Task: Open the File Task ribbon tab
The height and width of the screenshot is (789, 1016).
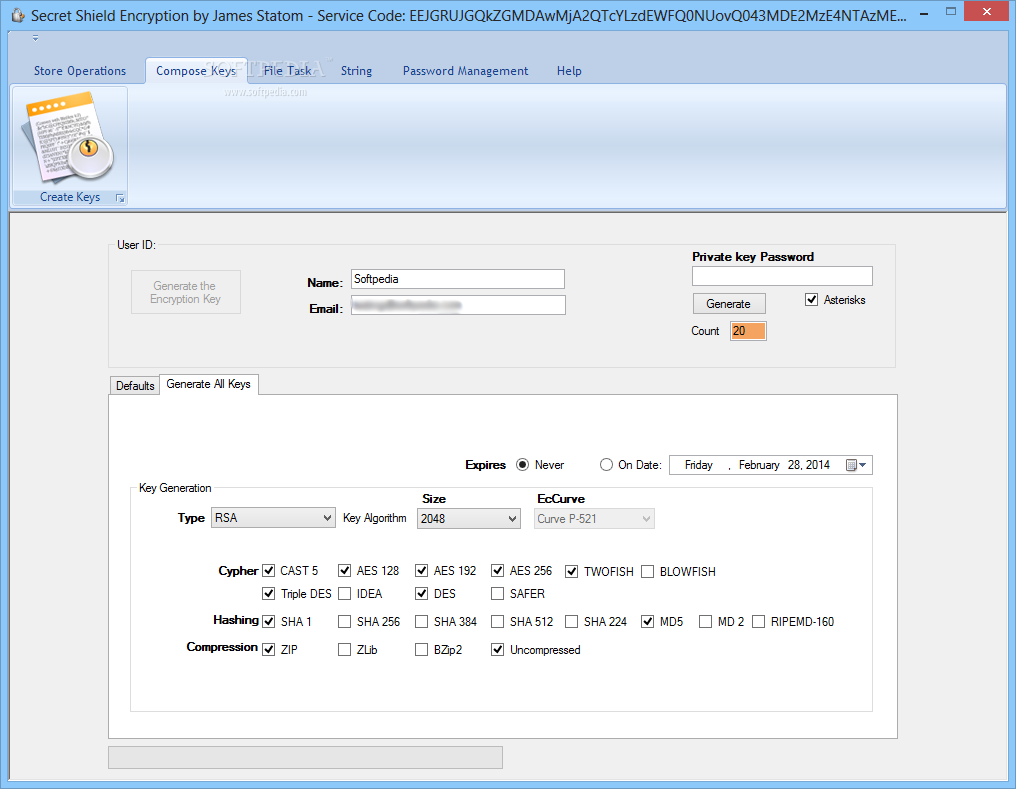Action: pos(288,71)
